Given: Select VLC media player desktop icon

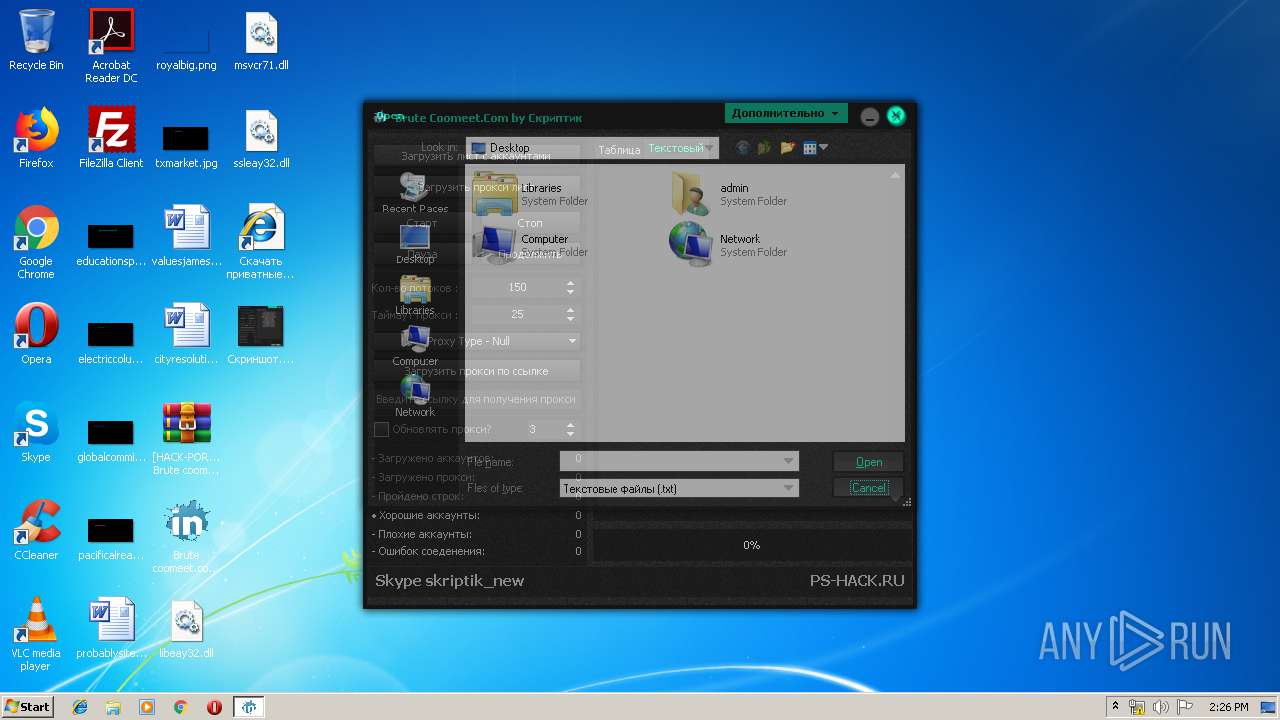Looking at the screenshot, I should click(36, 635).
